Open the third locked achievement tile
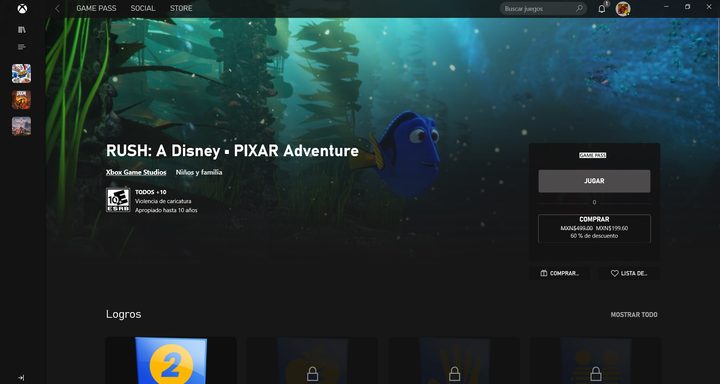 454,361
